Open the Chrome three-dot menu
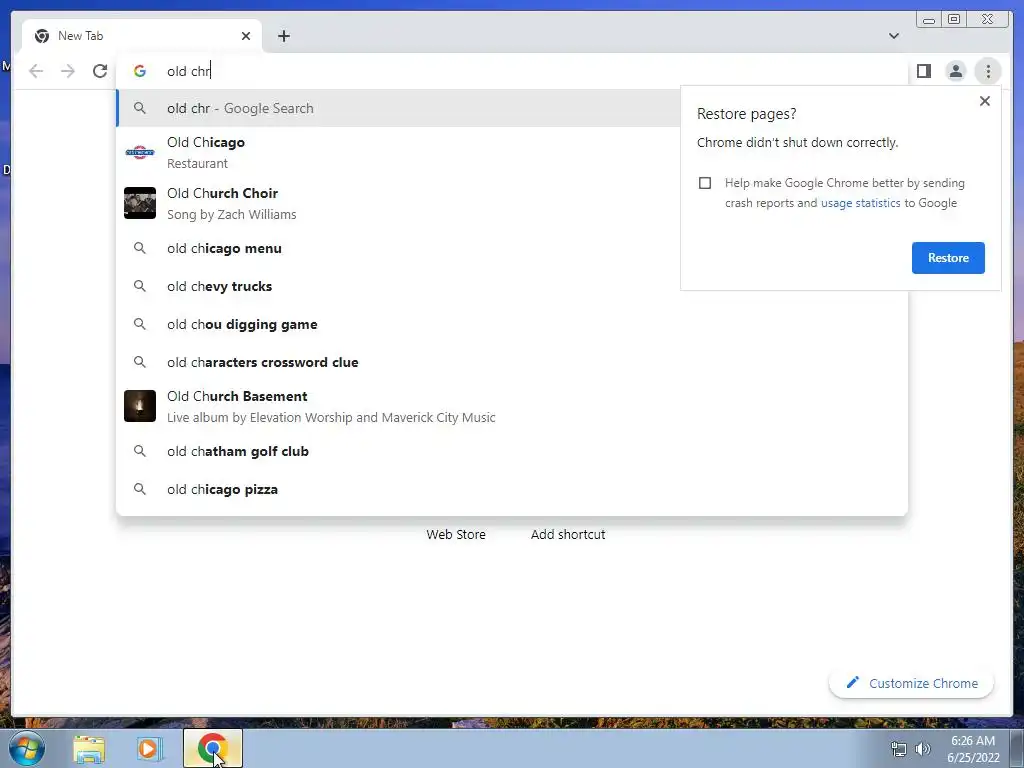The image size is (1024, 768). click(x=988, y=71)
